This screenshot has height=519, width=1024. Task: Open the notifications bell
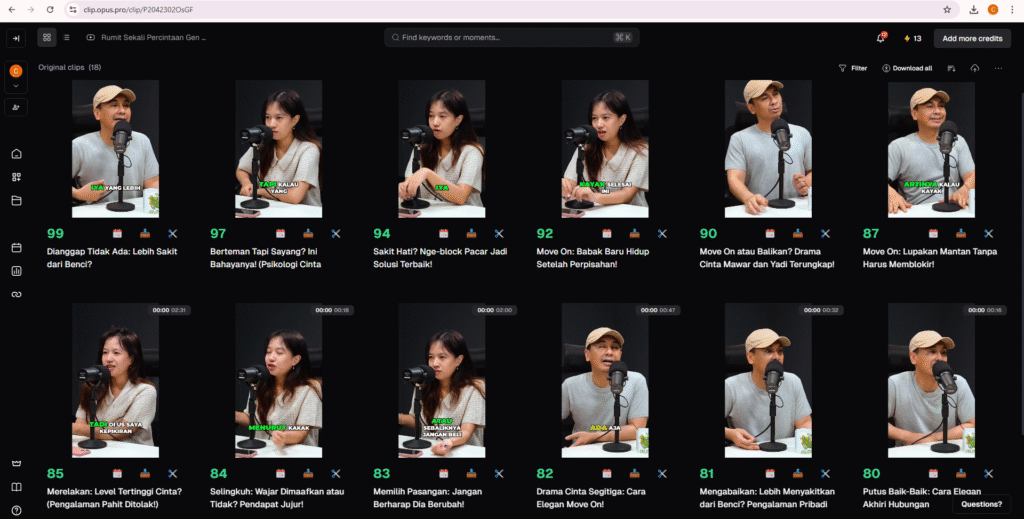pos(881,38)
